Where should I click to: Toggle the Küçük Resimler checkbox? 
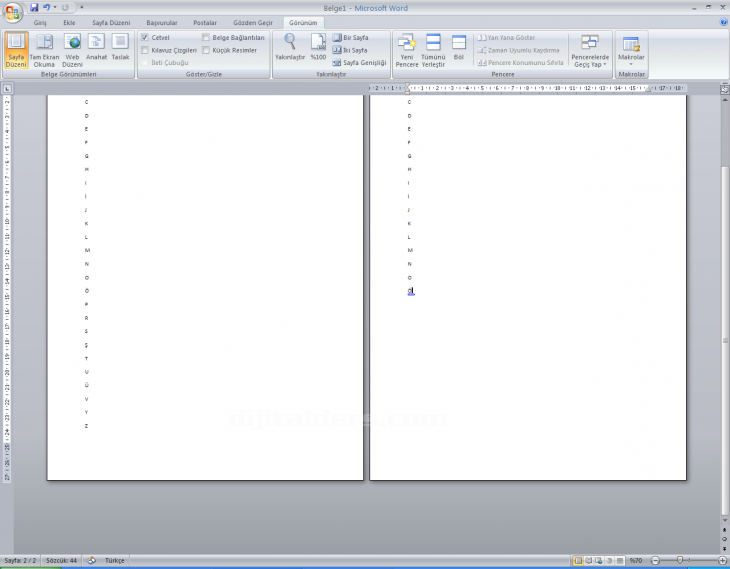tap(207, 50)
